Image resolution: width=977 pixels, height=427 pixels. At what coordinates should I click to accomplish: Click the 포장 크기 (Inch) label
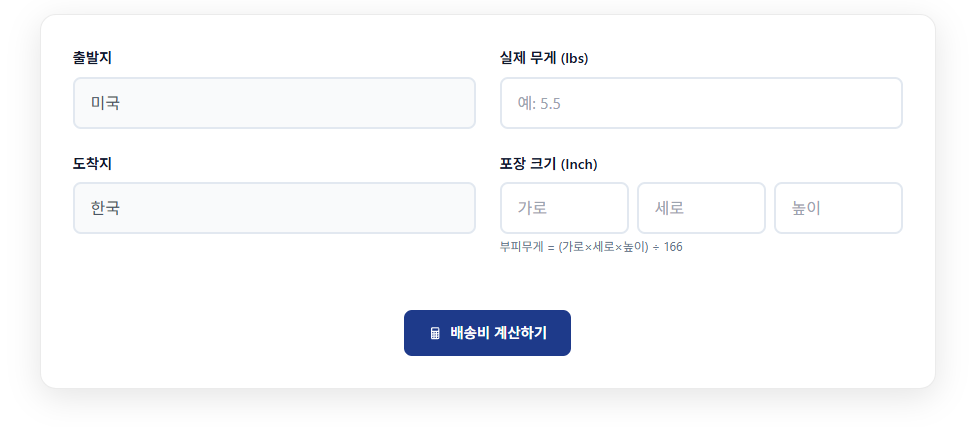click(x=548, y=163)
